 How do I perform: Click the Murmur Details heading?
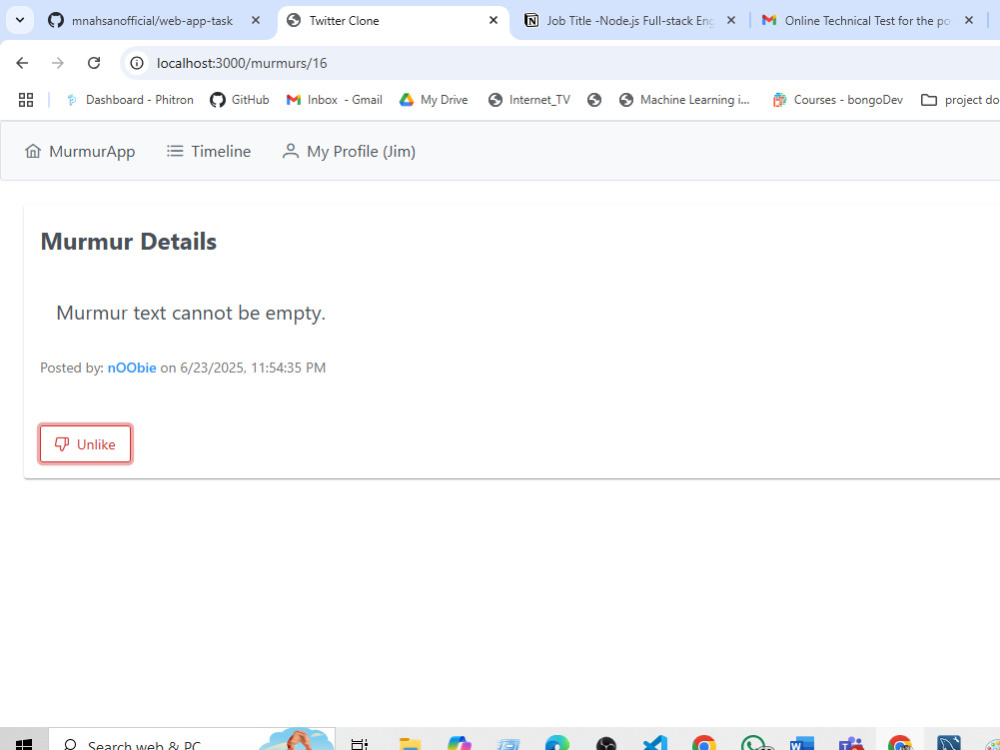(128, 242)
